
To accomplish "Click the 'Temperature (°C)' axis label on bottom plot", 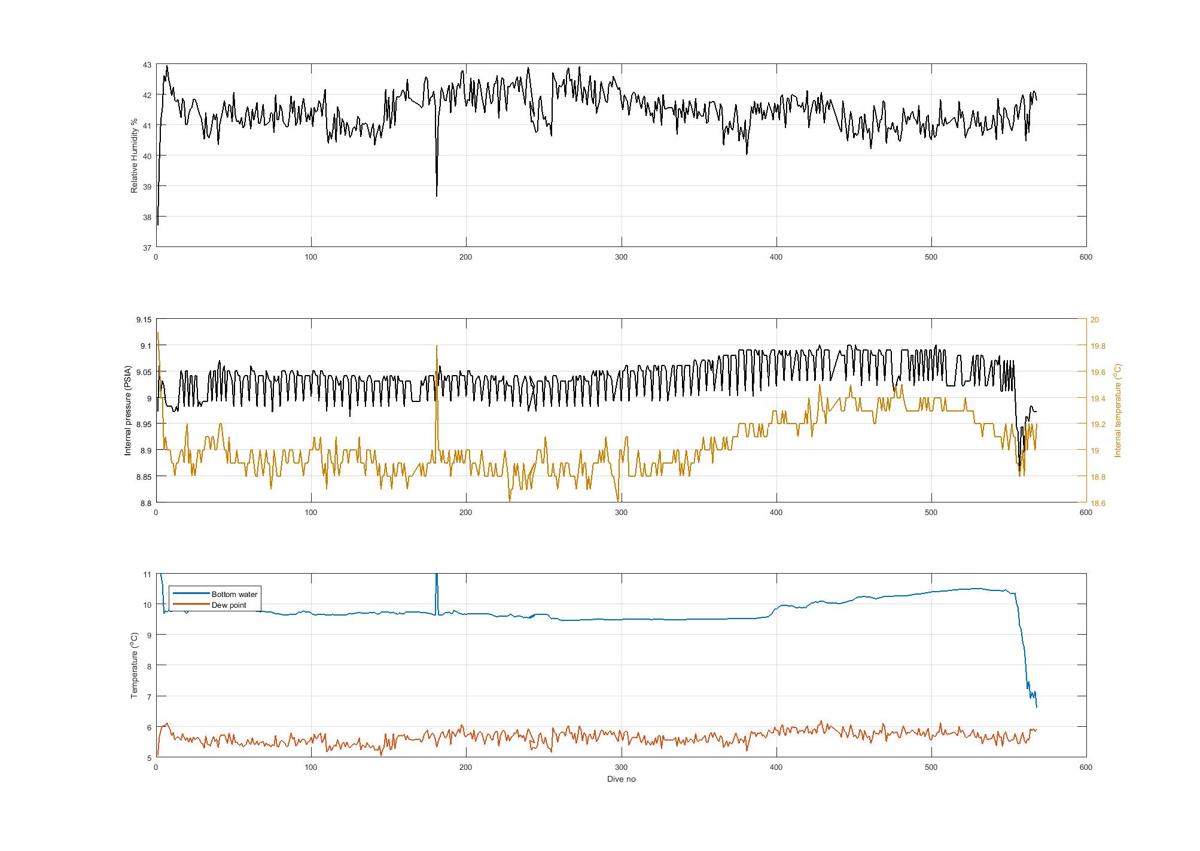I will pos(133,665).
